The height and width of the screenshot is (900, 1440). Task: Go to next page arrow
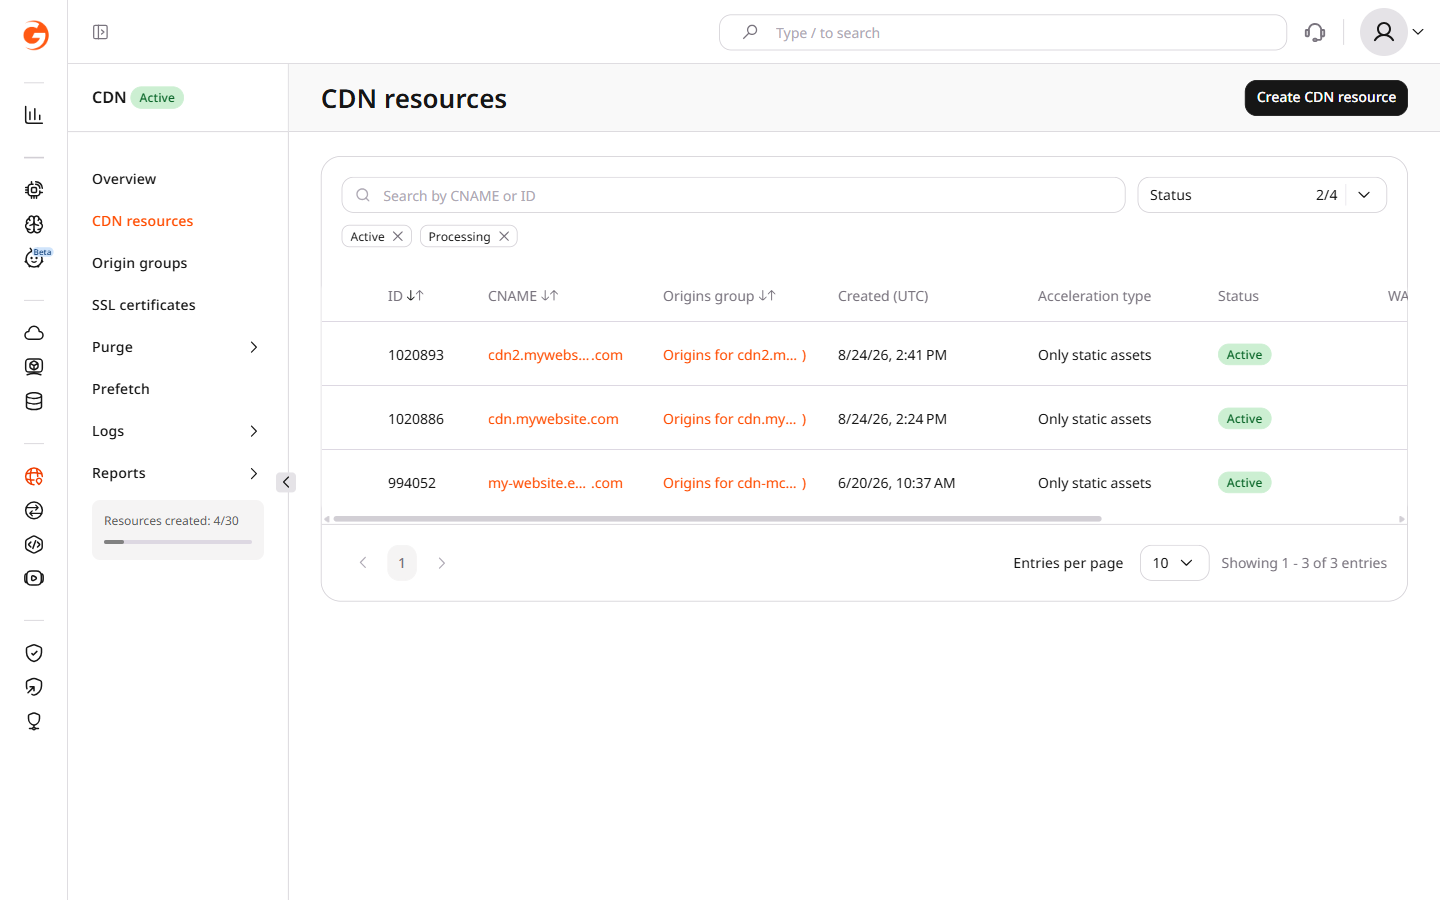pos(441,563)
